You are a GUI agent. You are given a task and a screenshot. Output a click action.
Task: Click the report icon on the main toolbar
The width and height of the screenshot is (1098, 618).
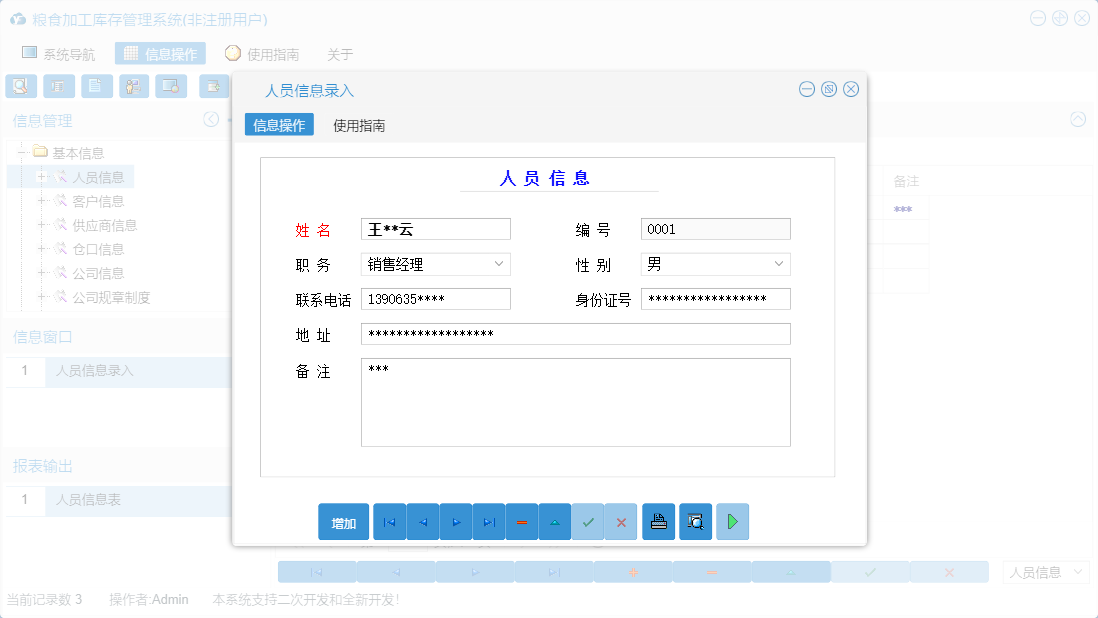[59, 86]
